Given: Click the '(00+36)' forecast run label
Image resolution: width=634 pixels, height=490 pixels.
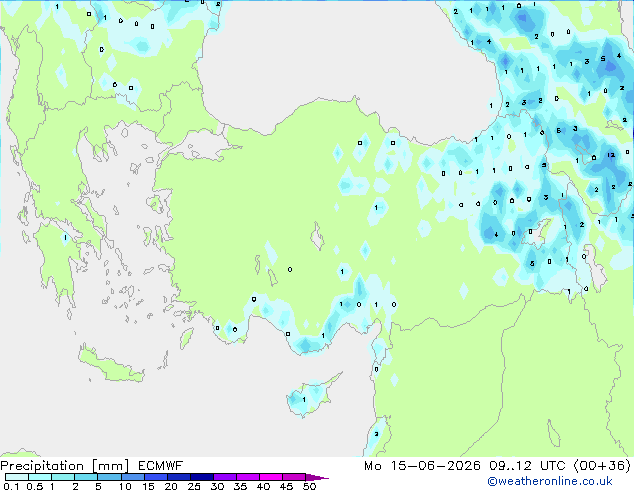Looking at the screenshot, I should click(x=602, y=466).
